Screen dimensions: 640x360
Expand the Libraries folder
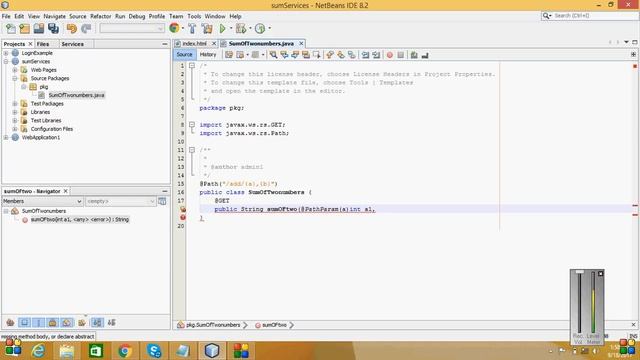pos(15,112)
